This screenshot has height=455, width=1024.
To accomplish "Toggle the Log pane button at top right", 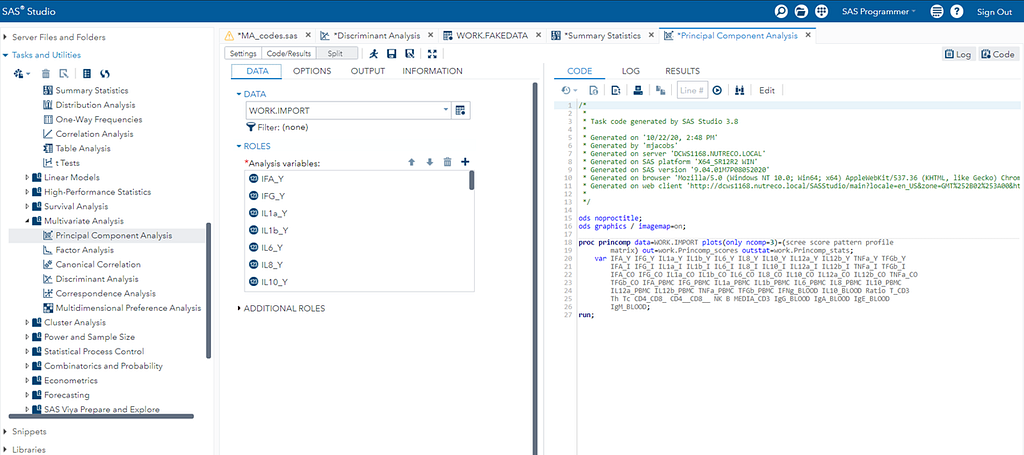I will [957, 54].
